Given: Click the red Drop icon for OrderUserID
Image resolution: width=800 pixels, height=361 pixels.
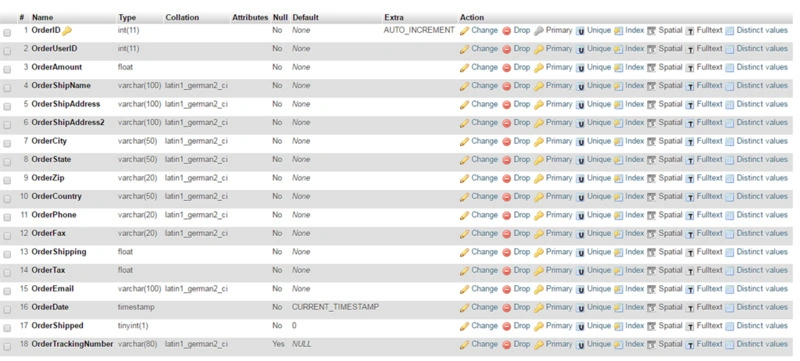Looking at the screenshot, I should point(507,49).
